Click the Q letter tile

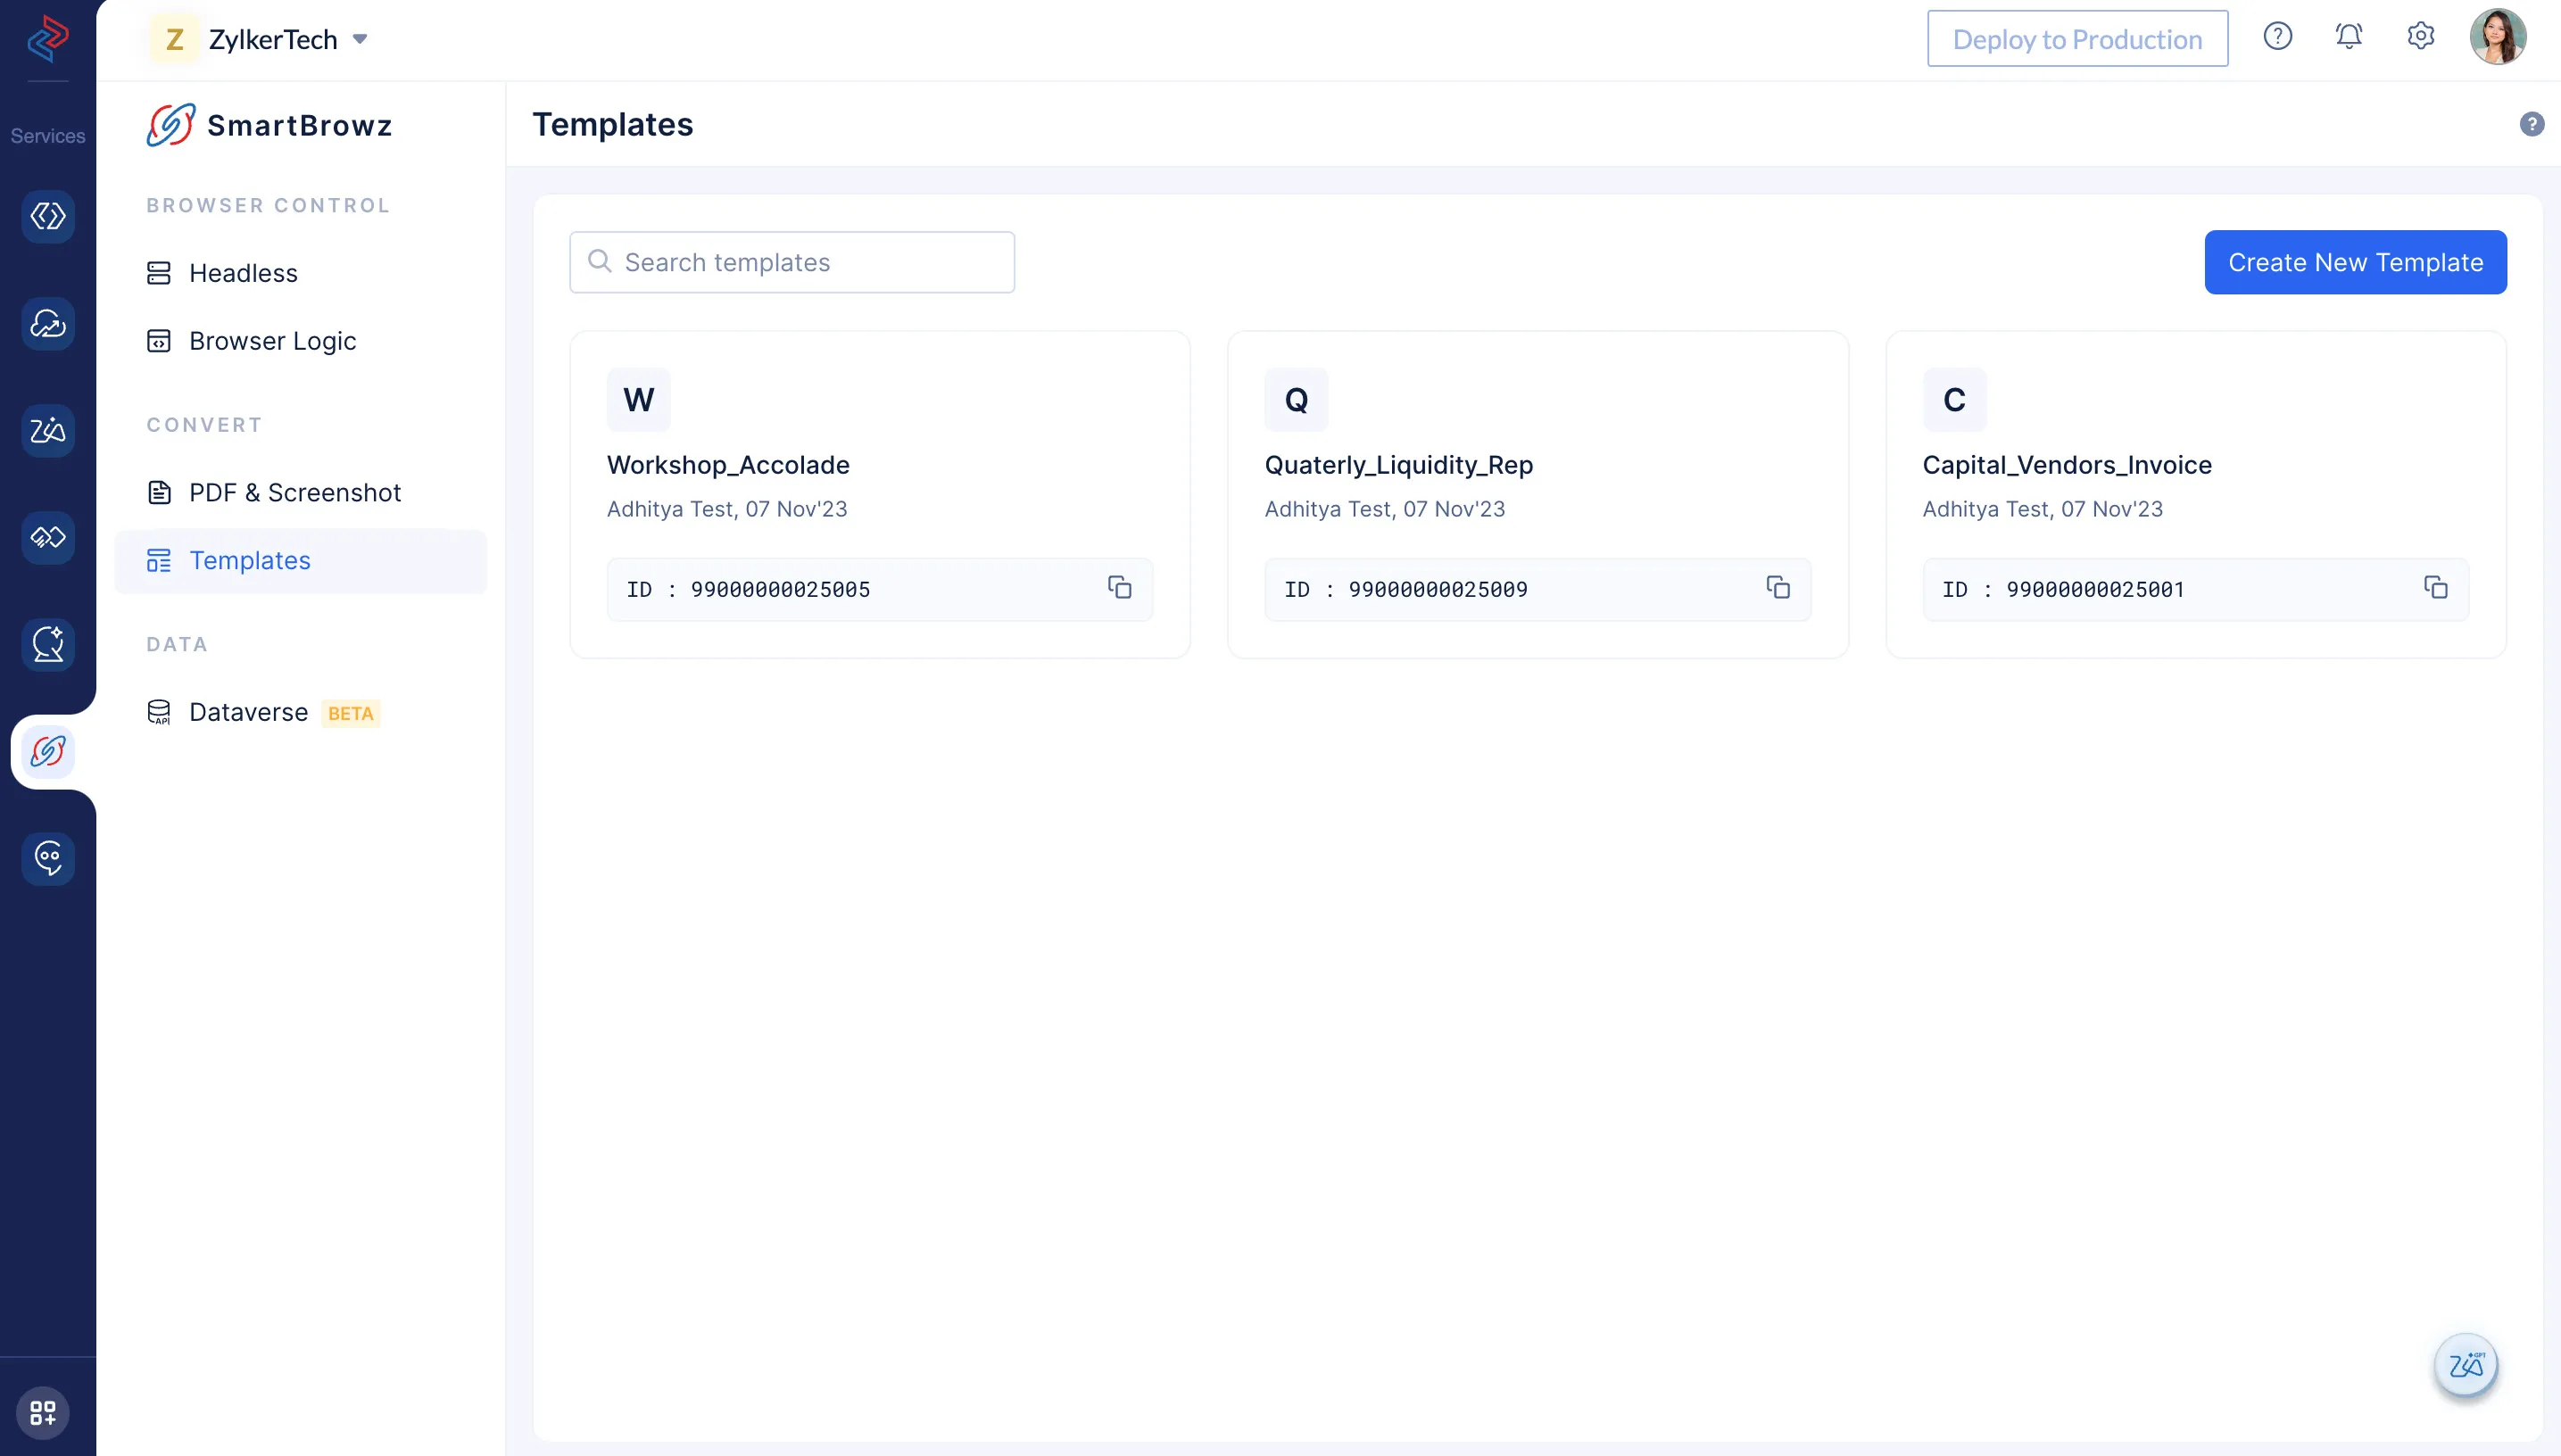click(x=1296, y=399)
